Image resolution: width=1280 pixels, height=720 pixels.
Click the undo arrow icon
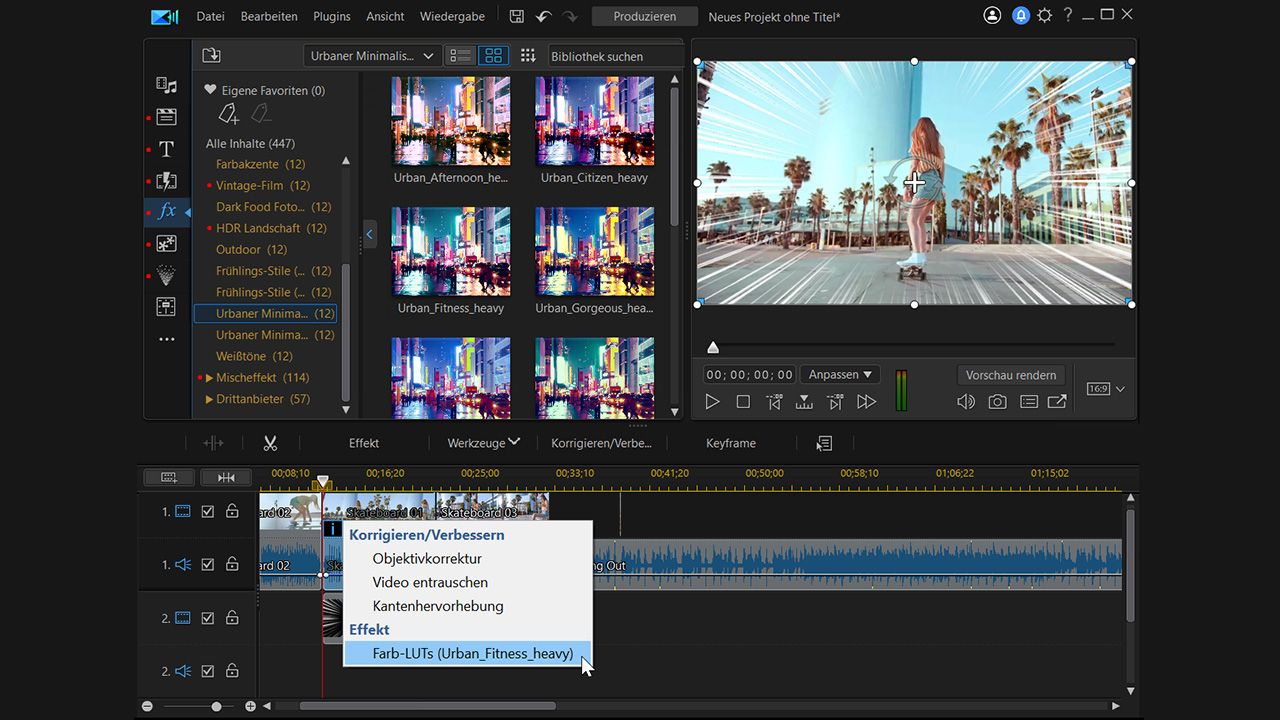(543, 16)
